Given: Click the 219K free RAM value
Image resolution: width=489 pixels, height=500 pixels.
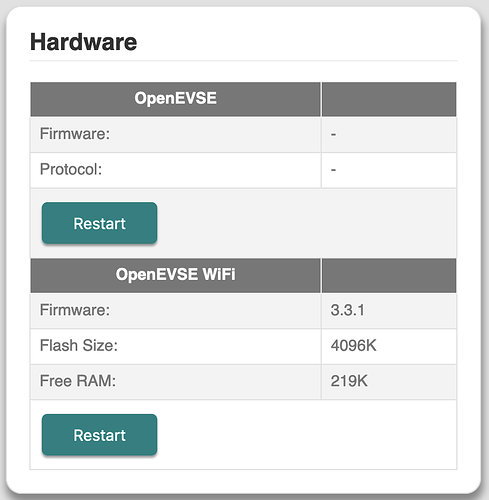Looking at the screenshot, I should 349,381.
